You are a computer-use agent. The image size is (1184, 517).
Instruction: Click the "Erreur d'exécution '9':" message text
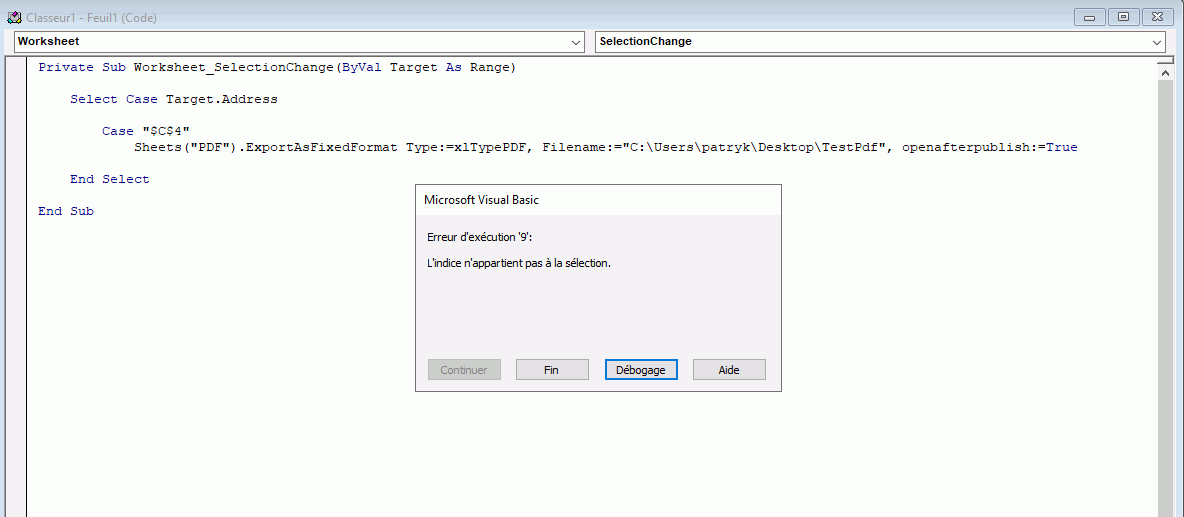pos(479,237)
